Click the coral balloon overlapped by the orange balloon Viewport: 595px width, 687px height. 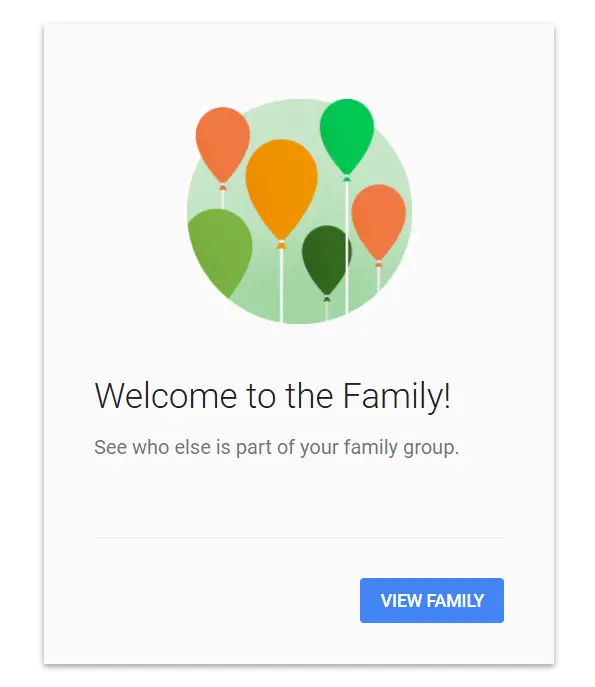pyautogui.click(x=223, y=145)
